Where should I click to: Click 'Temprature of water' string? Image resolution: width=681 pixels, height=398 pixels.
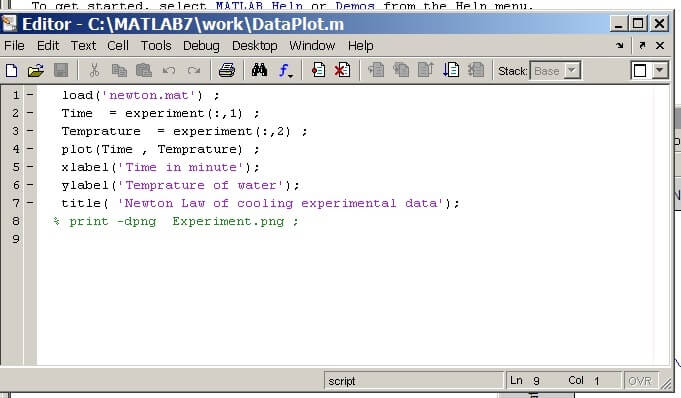coord(201,186)
